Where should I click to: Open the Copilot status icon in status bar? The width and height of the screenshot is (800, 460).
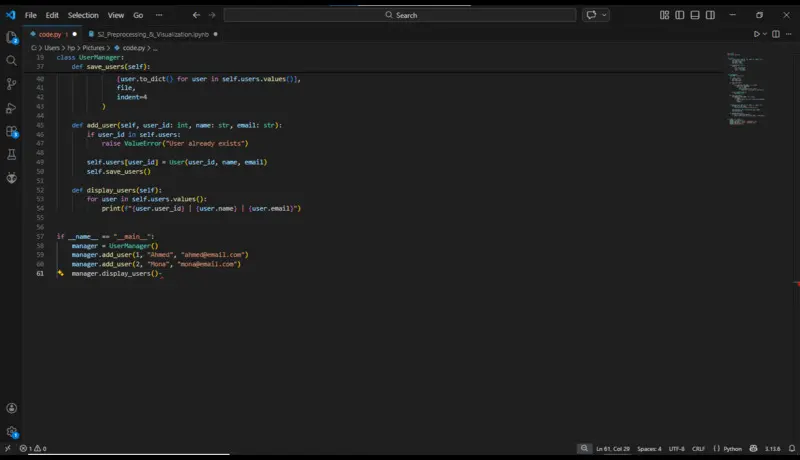pos(754,448)
